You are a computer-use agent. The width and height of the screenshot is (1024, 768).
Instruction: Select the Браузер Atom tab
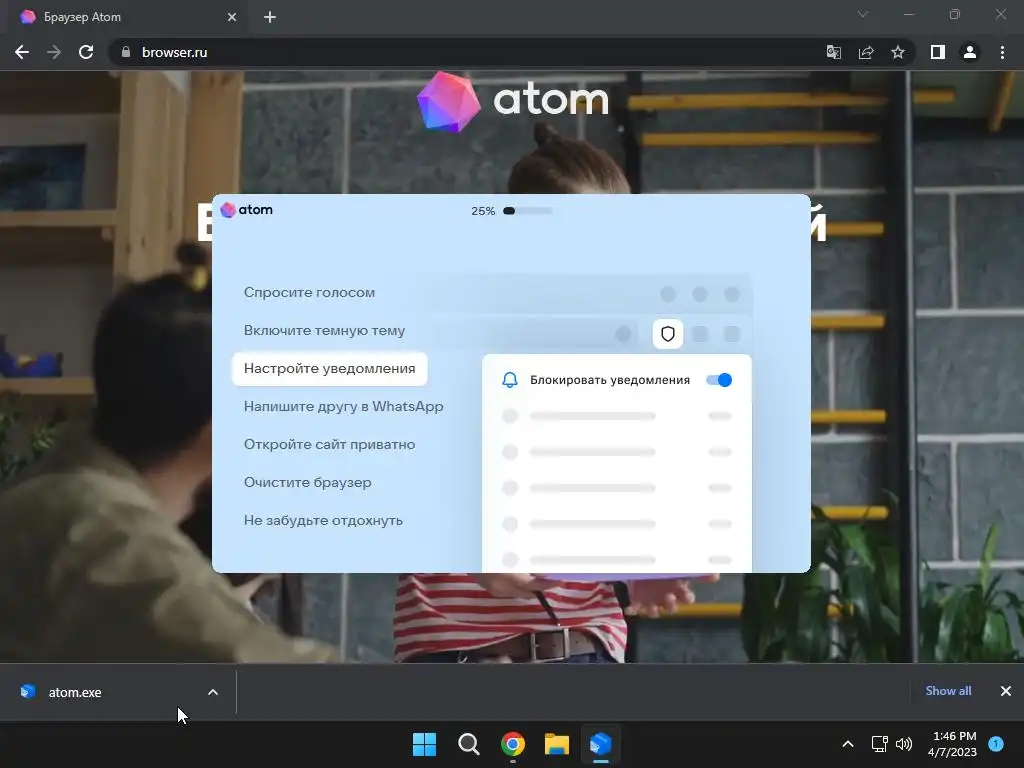point(127,17)
